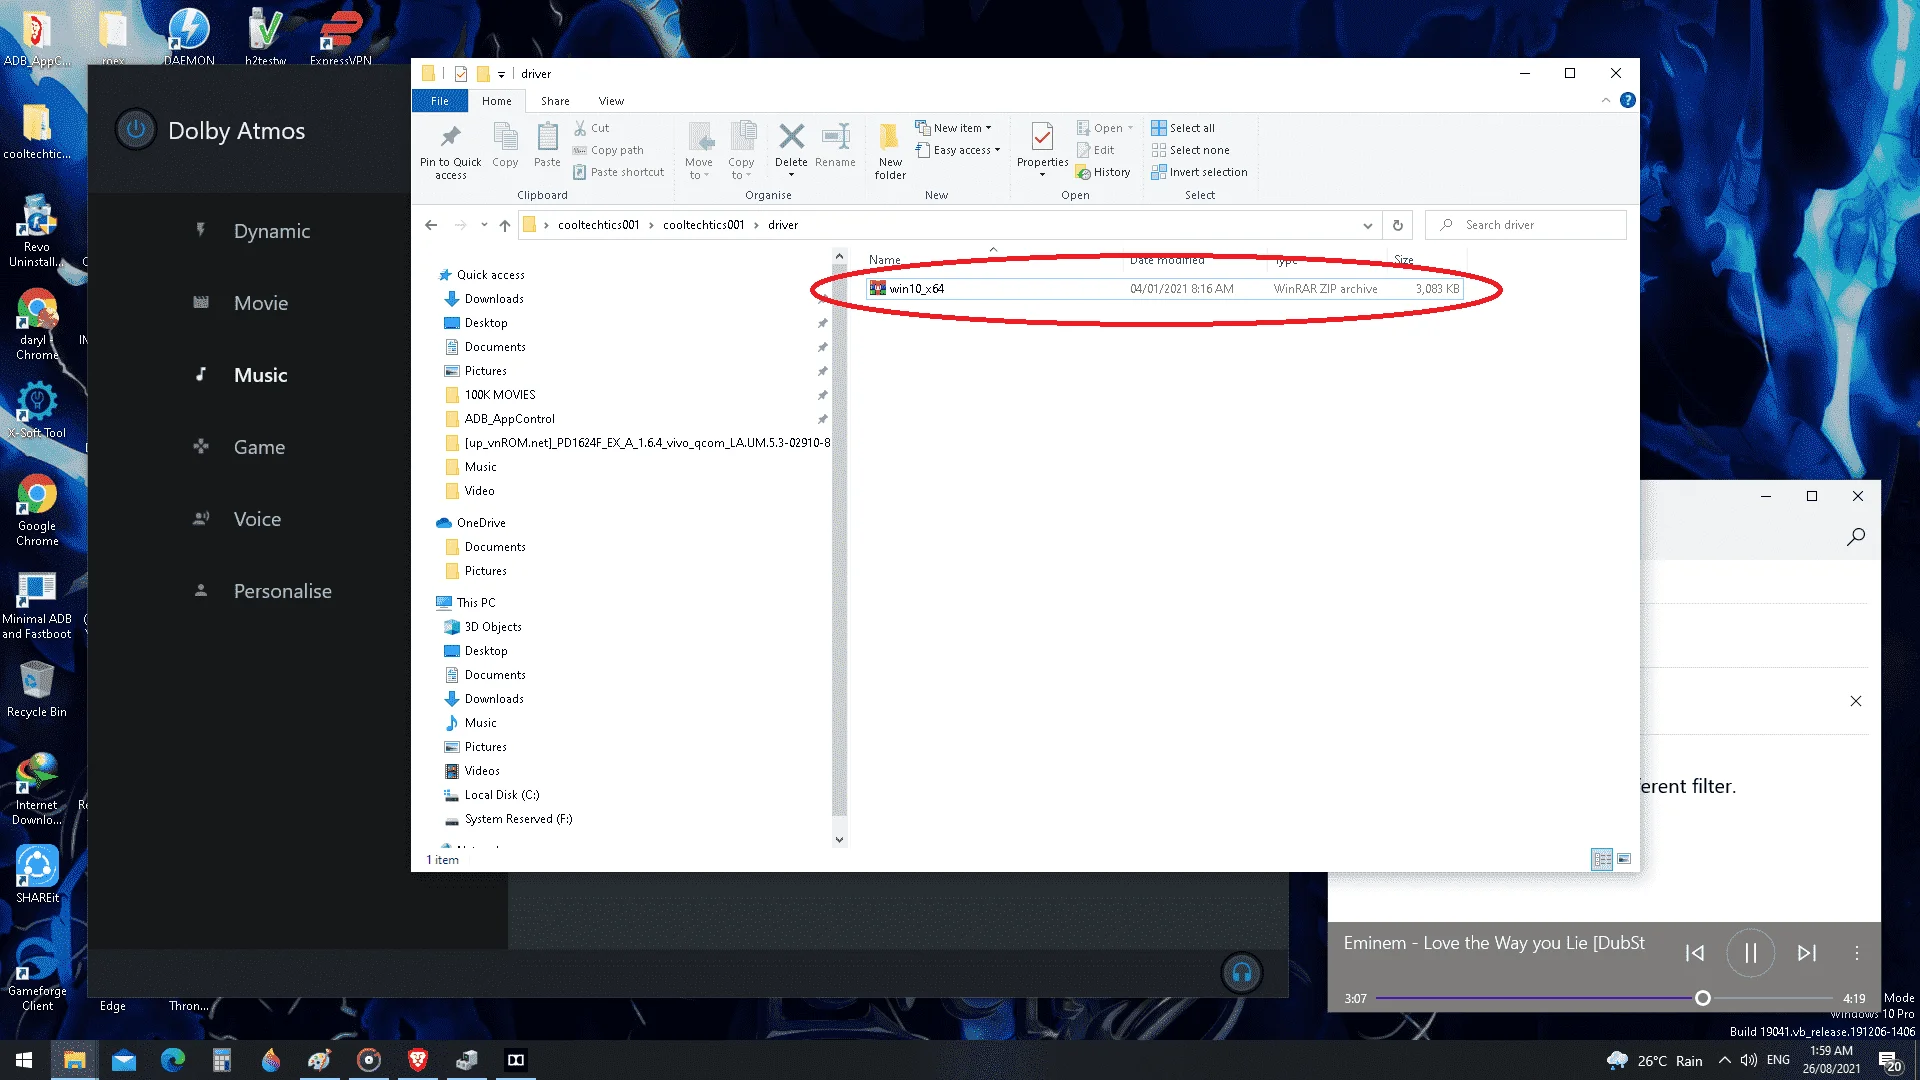Open Explorer help icon
Viewport: 1920px width, 1080px height.
(1628, 100)
